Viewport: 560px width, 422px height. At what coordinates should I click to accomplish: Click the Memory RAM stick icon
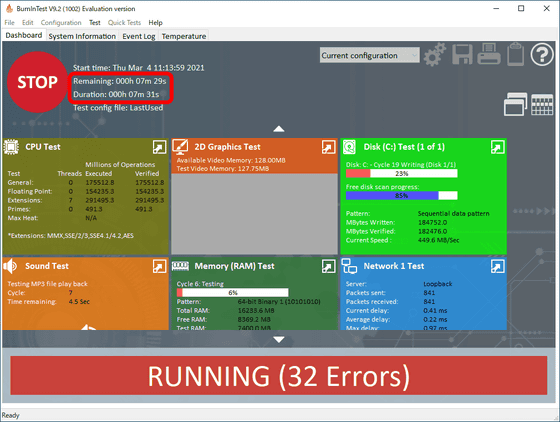180,266
